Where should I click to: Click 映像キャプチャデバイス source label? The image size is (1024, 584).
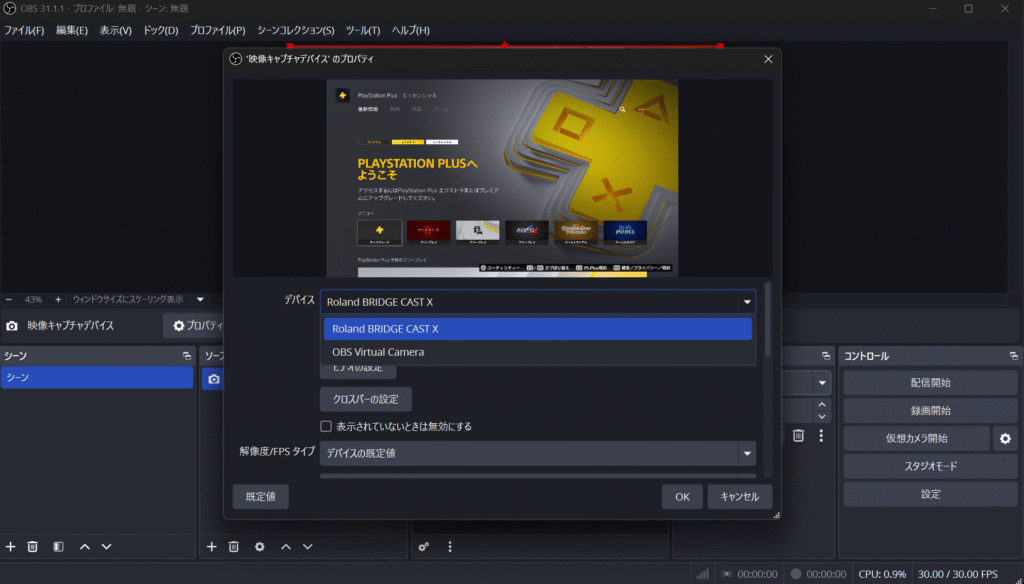pyautogui.click(x=71, y=325)
